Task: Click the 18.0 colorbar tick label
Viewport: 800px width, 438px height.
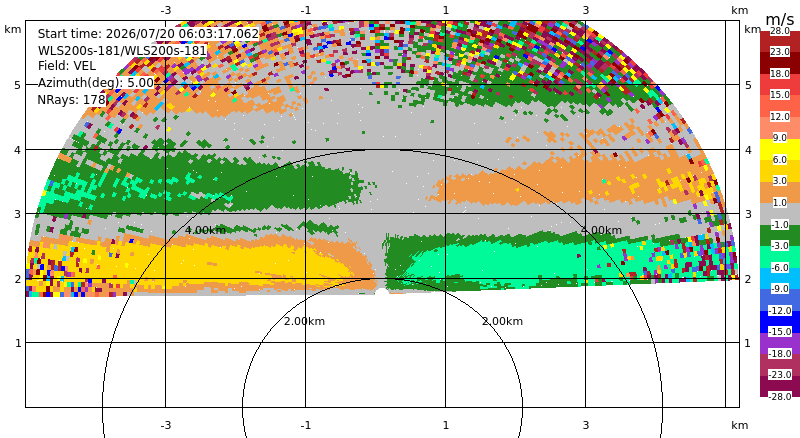Action: (780, 74)
